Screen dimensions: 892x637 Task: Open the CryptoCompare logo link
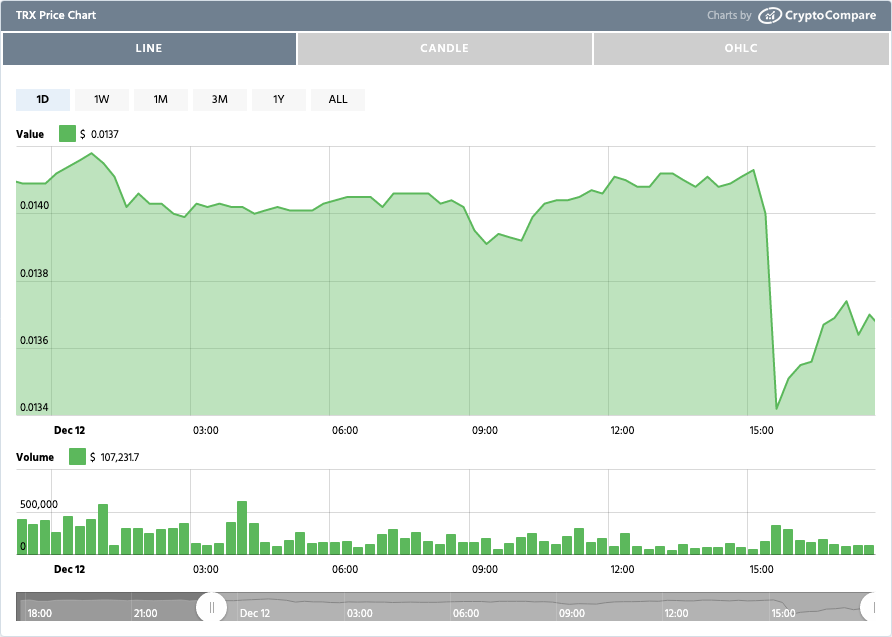pyautogui.click(x=817, y=15)
